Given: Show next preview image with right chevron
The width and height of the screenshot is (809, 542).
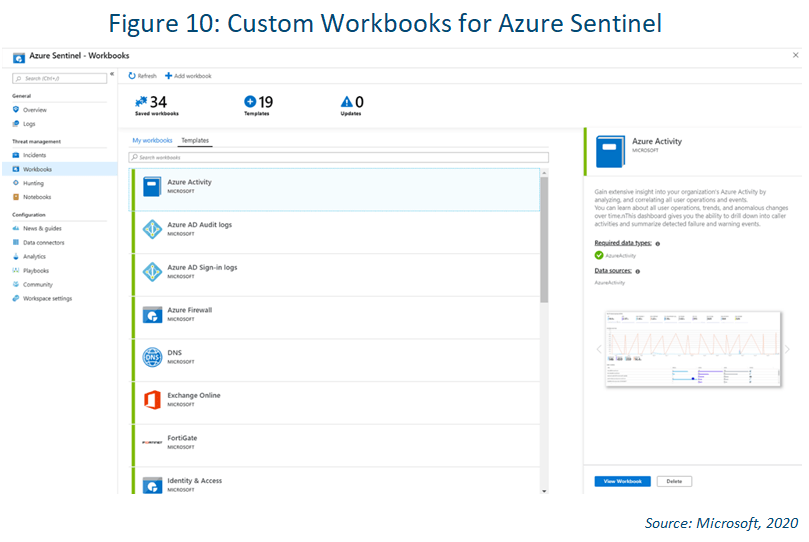Looking at the screenshot, I should 787,349.
